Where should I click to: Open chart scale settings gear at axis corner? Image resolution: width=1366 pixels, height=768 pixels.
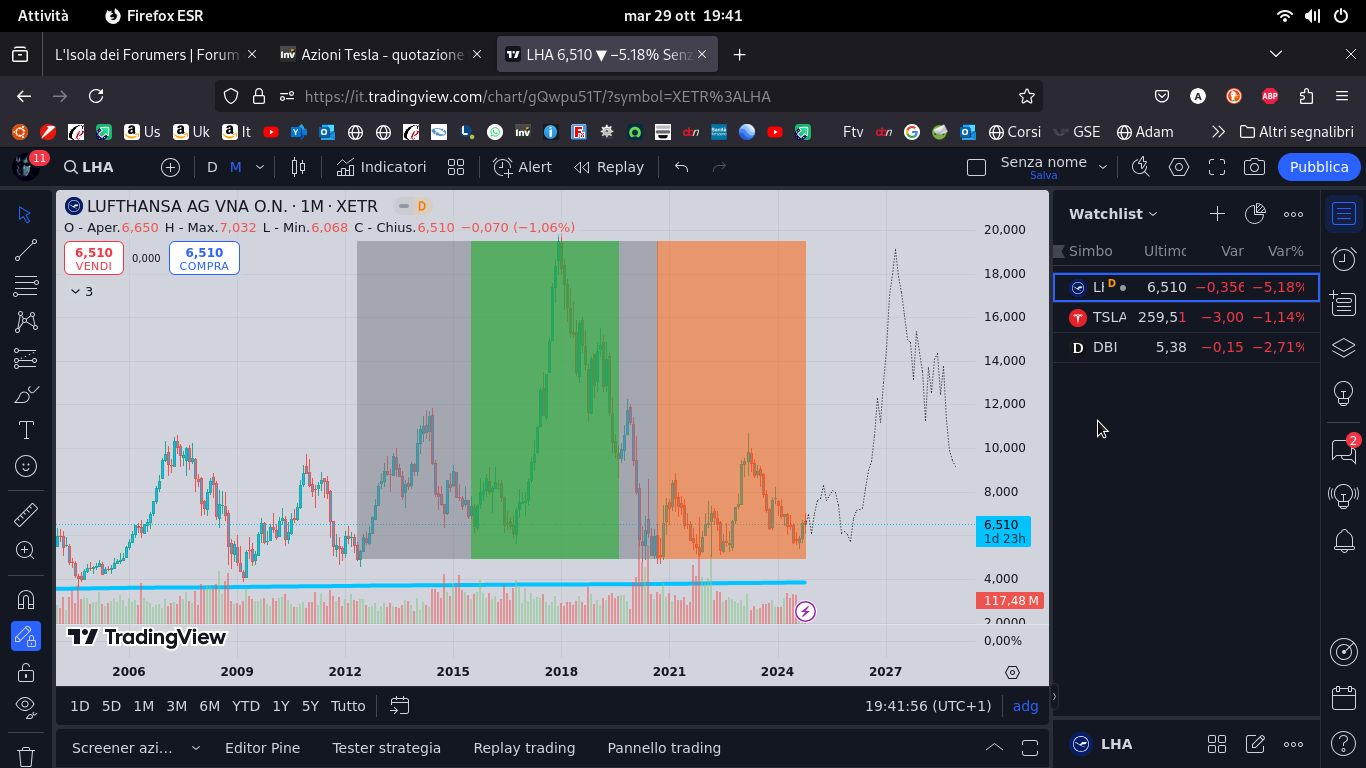click(x=1012, y=672)
